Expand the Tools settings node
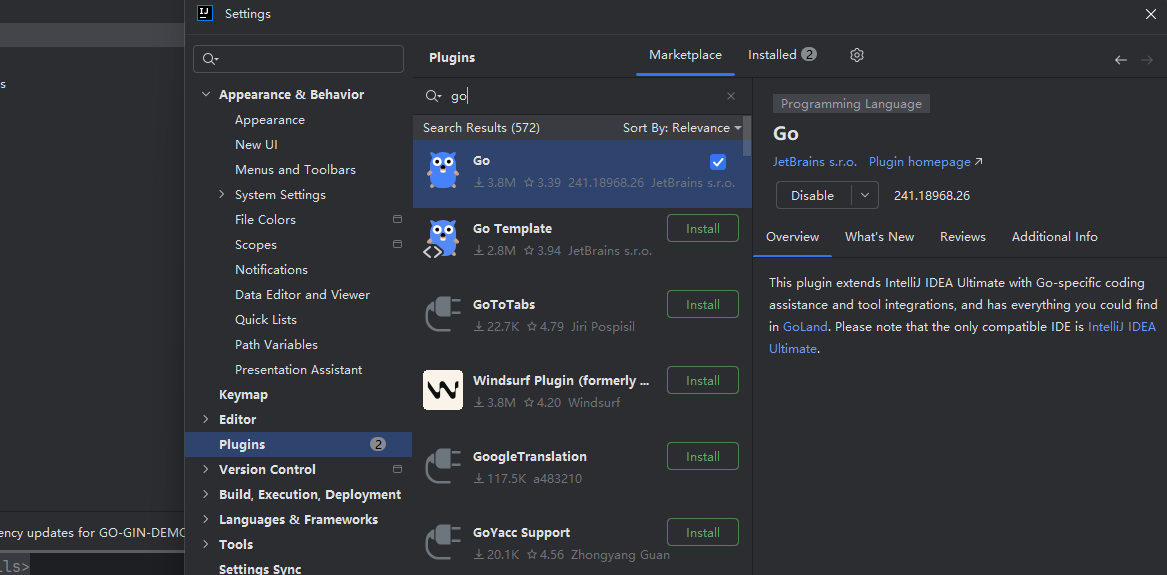This screenshot has width=1167, height=575. [x=206, y=545]
